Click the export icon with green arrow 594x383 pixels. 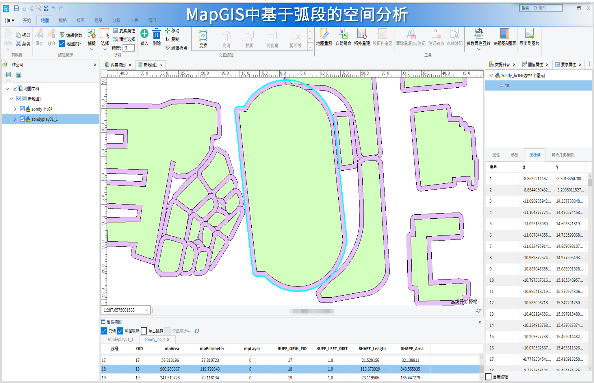click(x=529, y=34)
